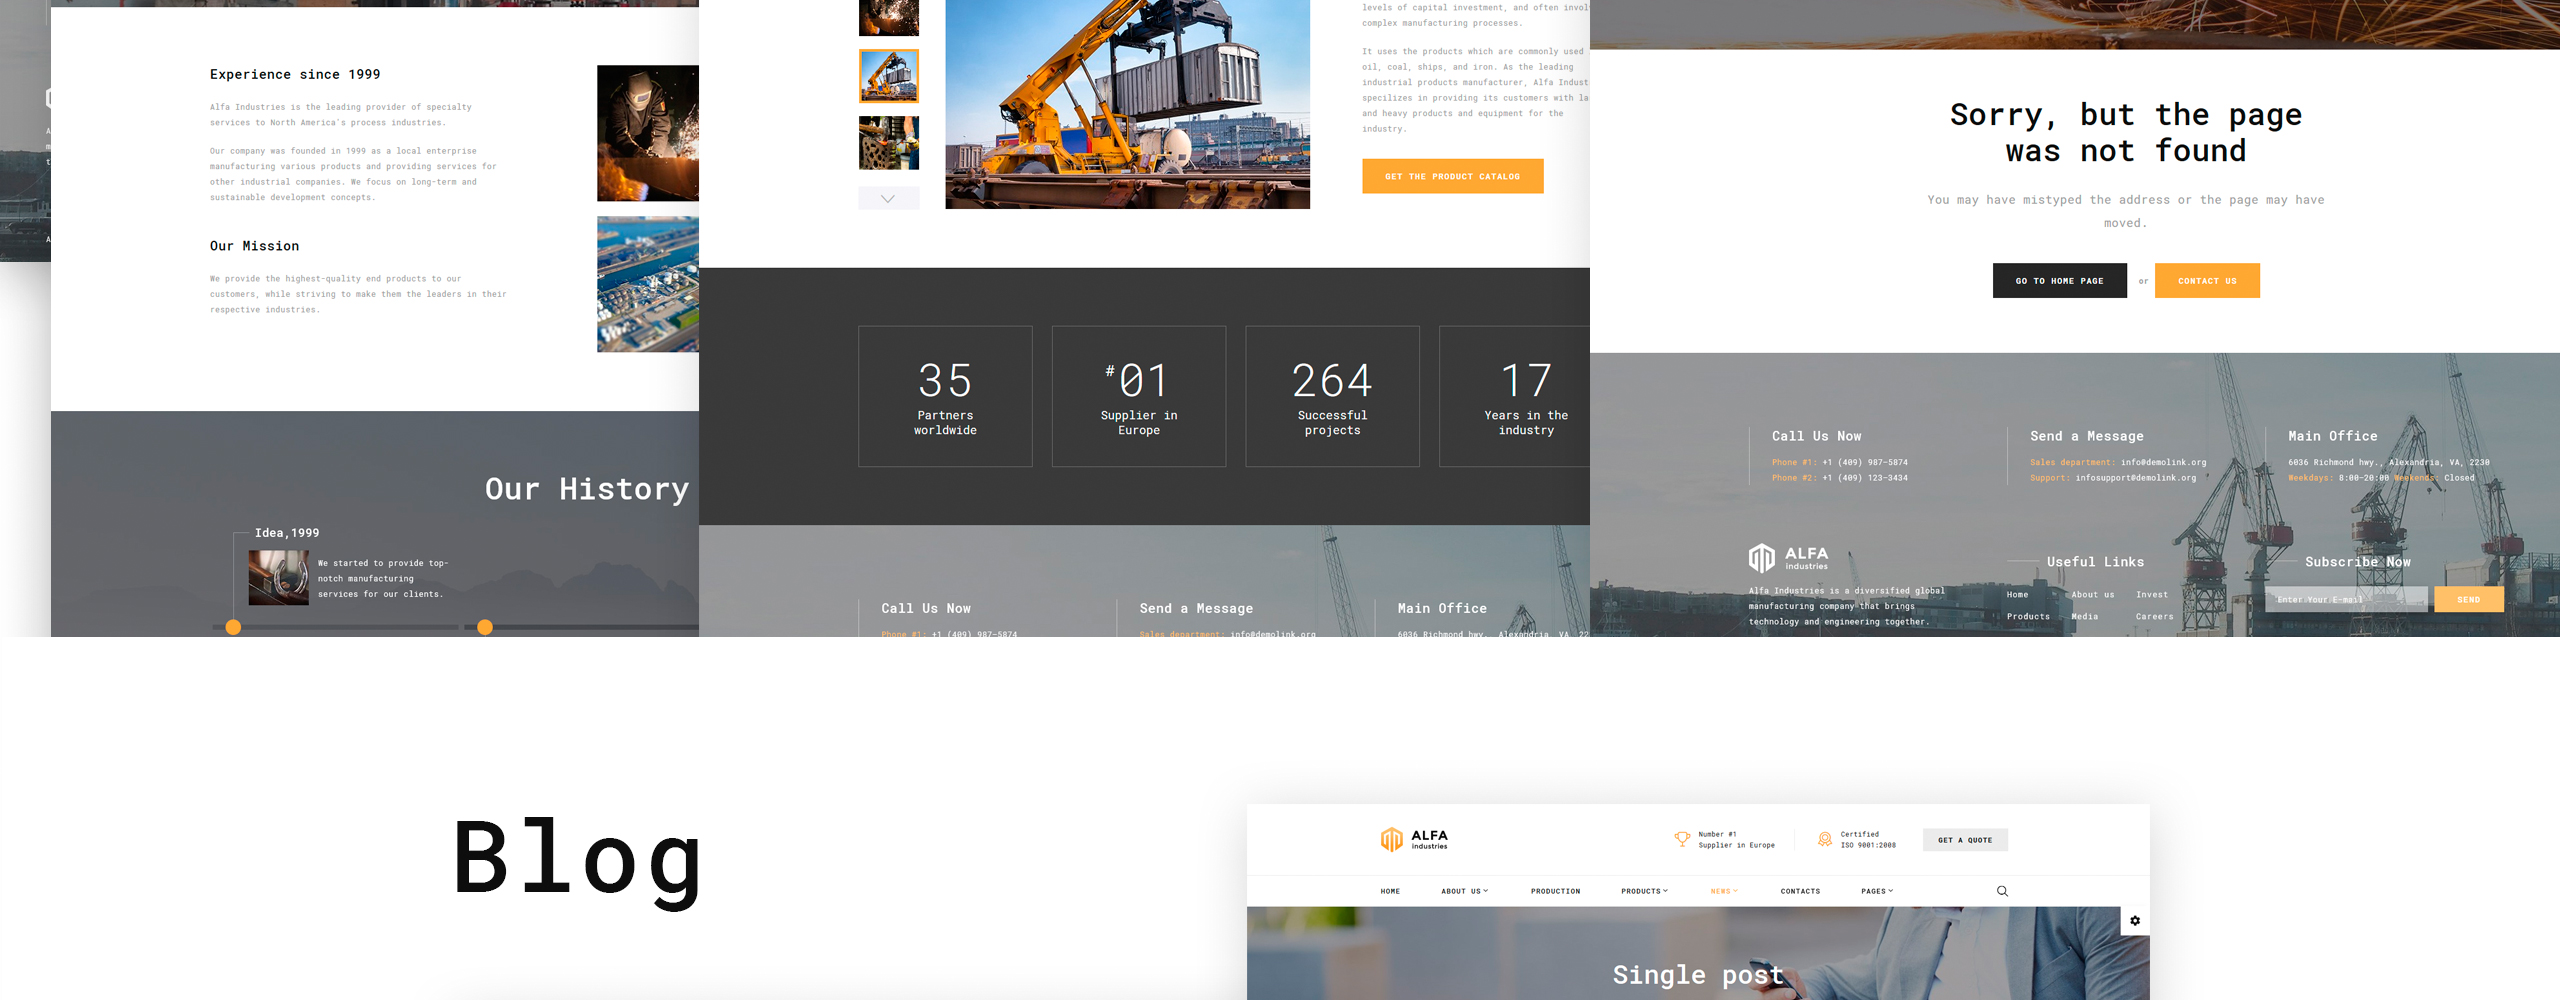Open the Production menu item
Image resolution: width=2560 pixels, height=1000 pixels.
point(1555,891)
